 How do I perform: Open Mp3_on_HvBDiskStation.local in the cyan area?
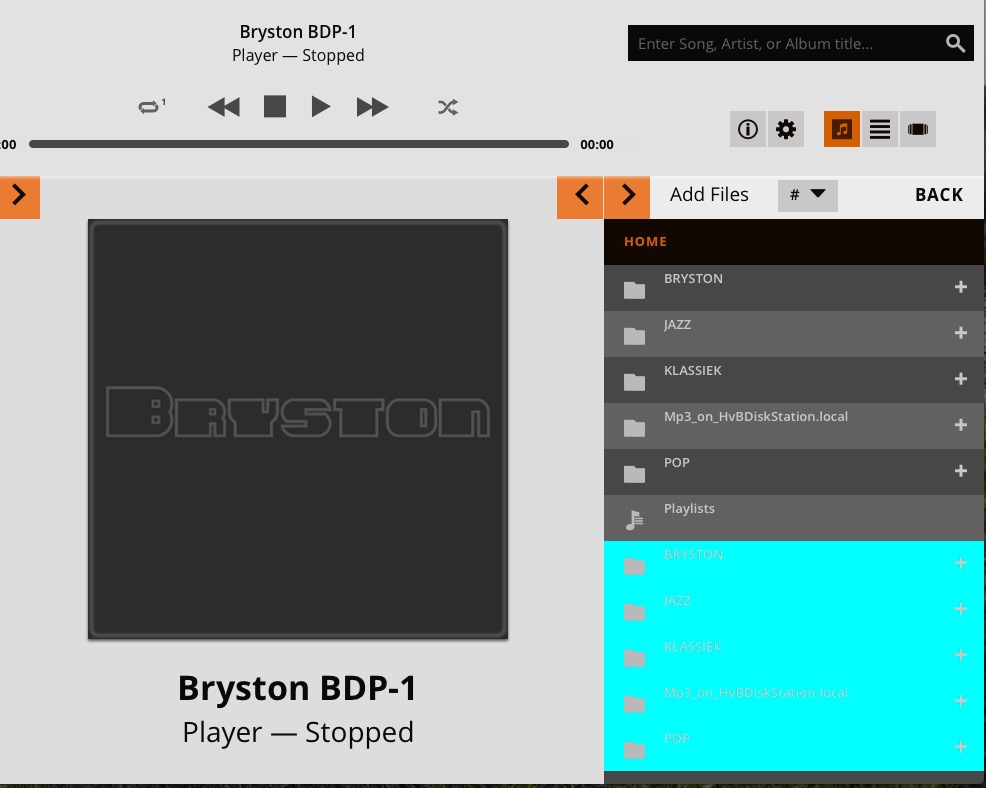click(794, 702)
